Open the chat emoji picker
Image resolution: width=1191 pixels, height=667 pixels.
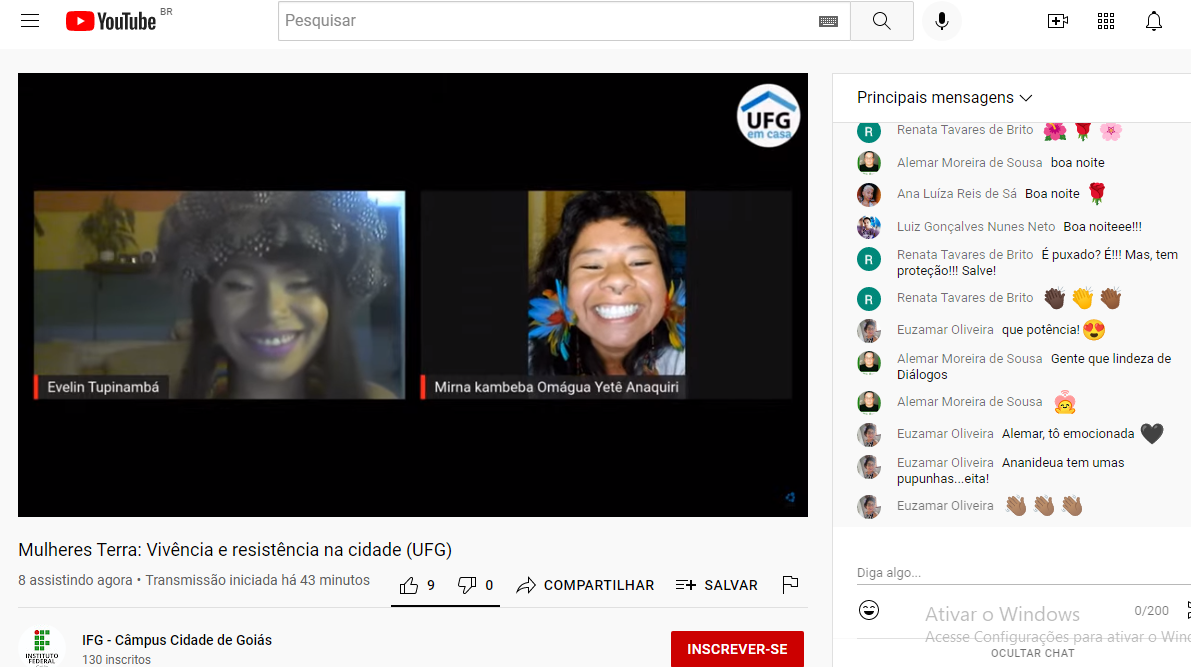pyautogui.click(x=869, y=610)
